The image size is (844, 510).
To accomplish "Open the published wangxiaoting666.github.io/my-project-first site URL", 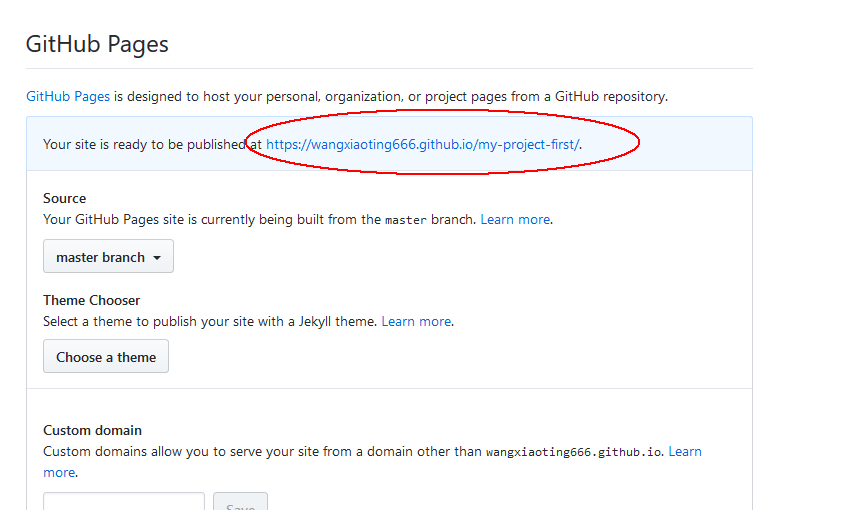I will 422,144.
